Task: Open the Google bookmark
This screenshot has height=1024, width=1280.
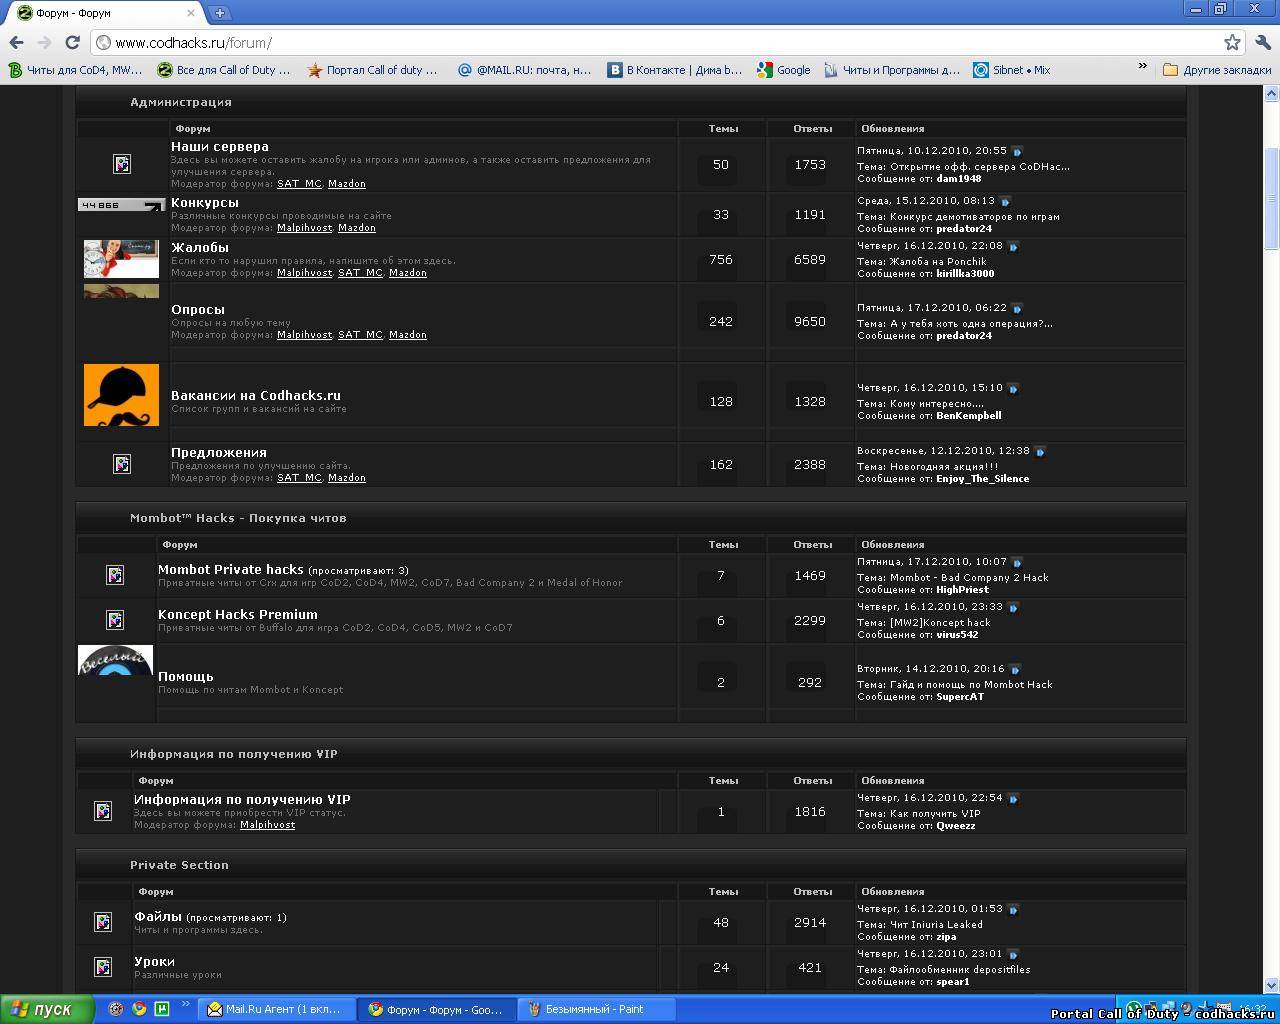Action: pos(784,70)
